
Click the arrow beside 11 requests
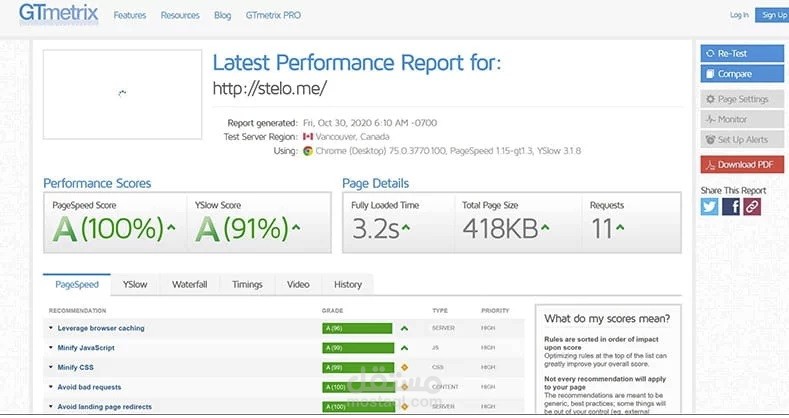620,227
